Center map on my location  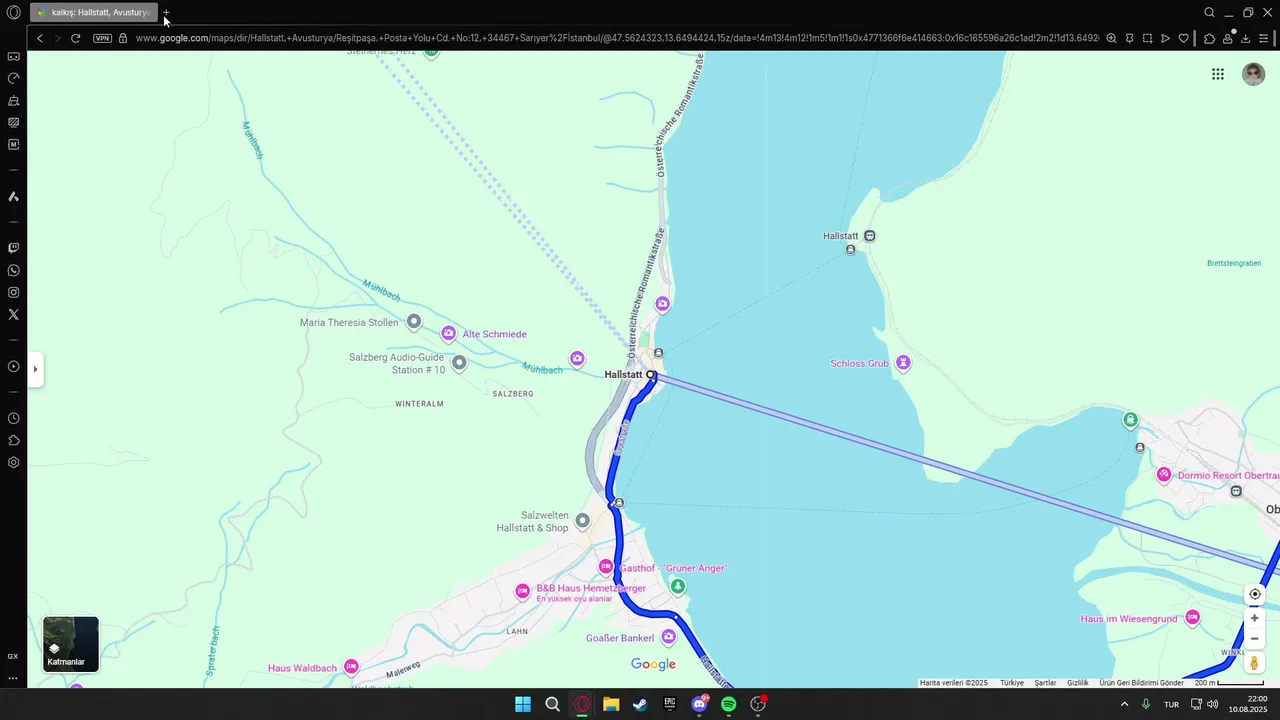(1254, 594)
